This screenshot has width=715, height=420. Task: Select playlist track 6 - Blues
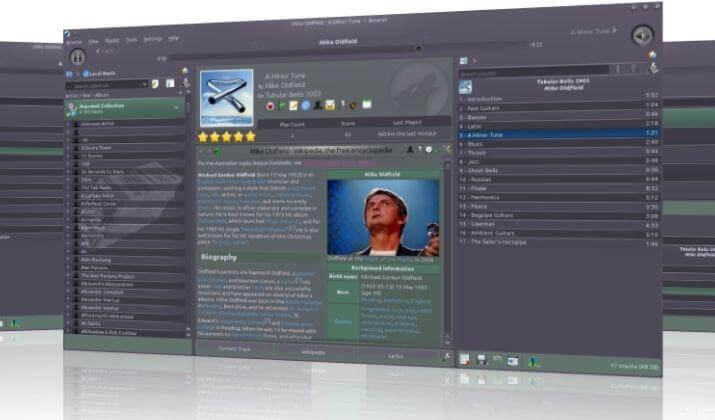coord(559,143)
